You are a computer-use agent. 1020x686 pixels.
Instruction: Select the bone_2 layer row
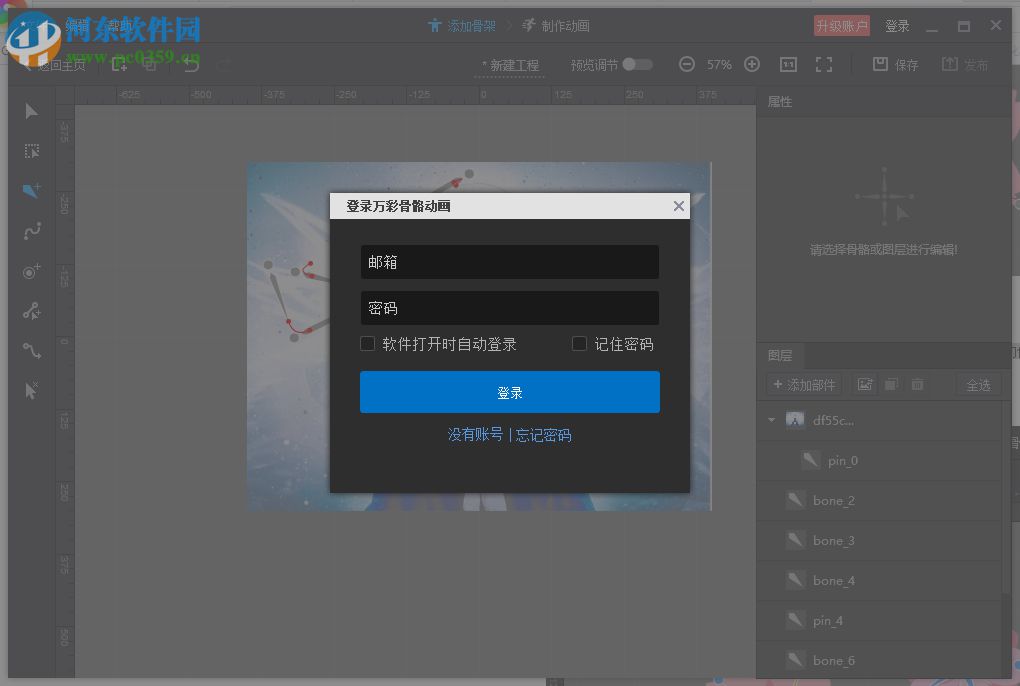tap(878, 501)
